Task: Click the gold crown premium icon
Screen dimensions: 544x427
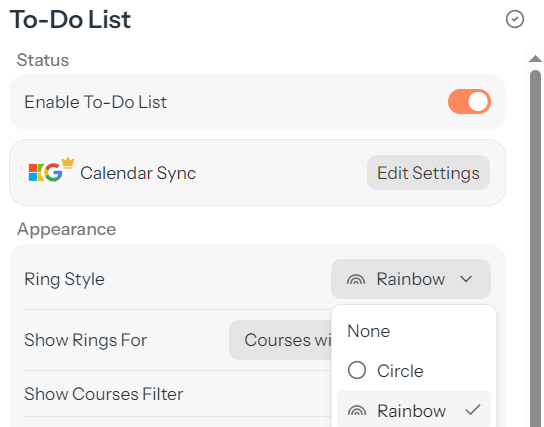Action: click(x=68, y=163)
